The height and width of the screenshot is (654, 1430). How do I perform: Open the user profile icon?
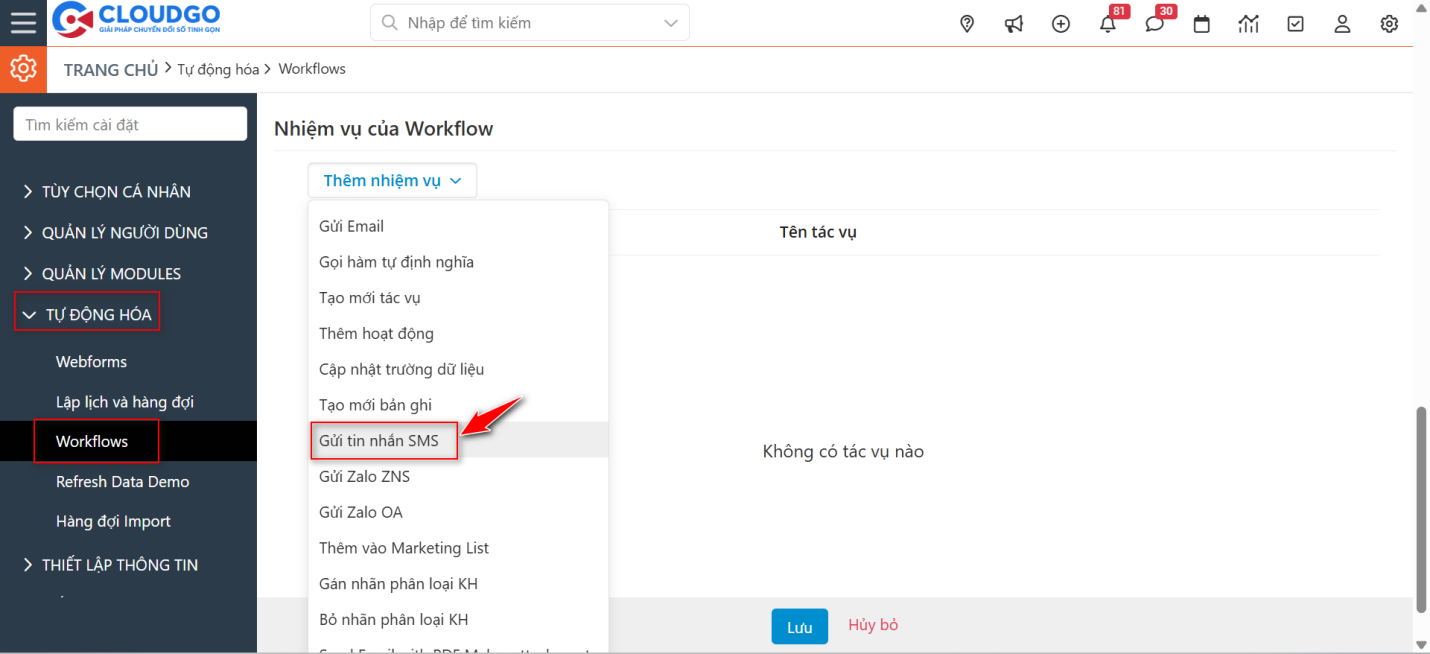click(1342, 22)
